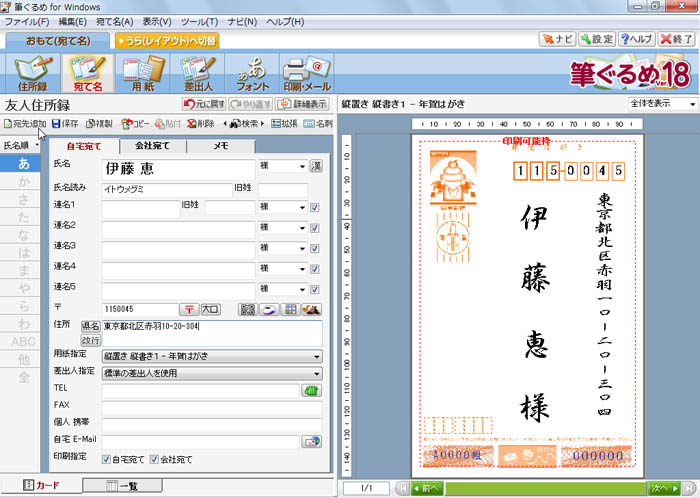This screenshot has height=498, width=700.
Task: Click the 保存 save icon
Action: (65, 124)
